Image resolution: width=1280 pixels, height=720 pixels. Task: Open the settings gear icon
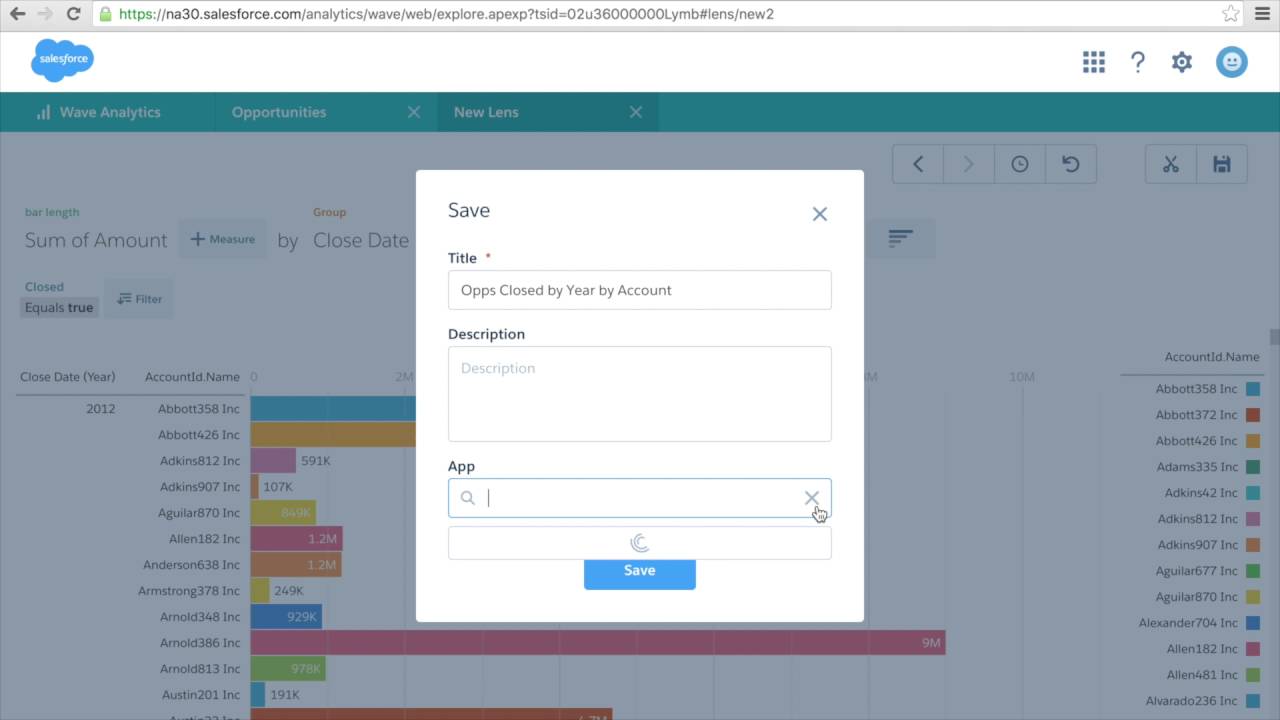pos(1182,62)
